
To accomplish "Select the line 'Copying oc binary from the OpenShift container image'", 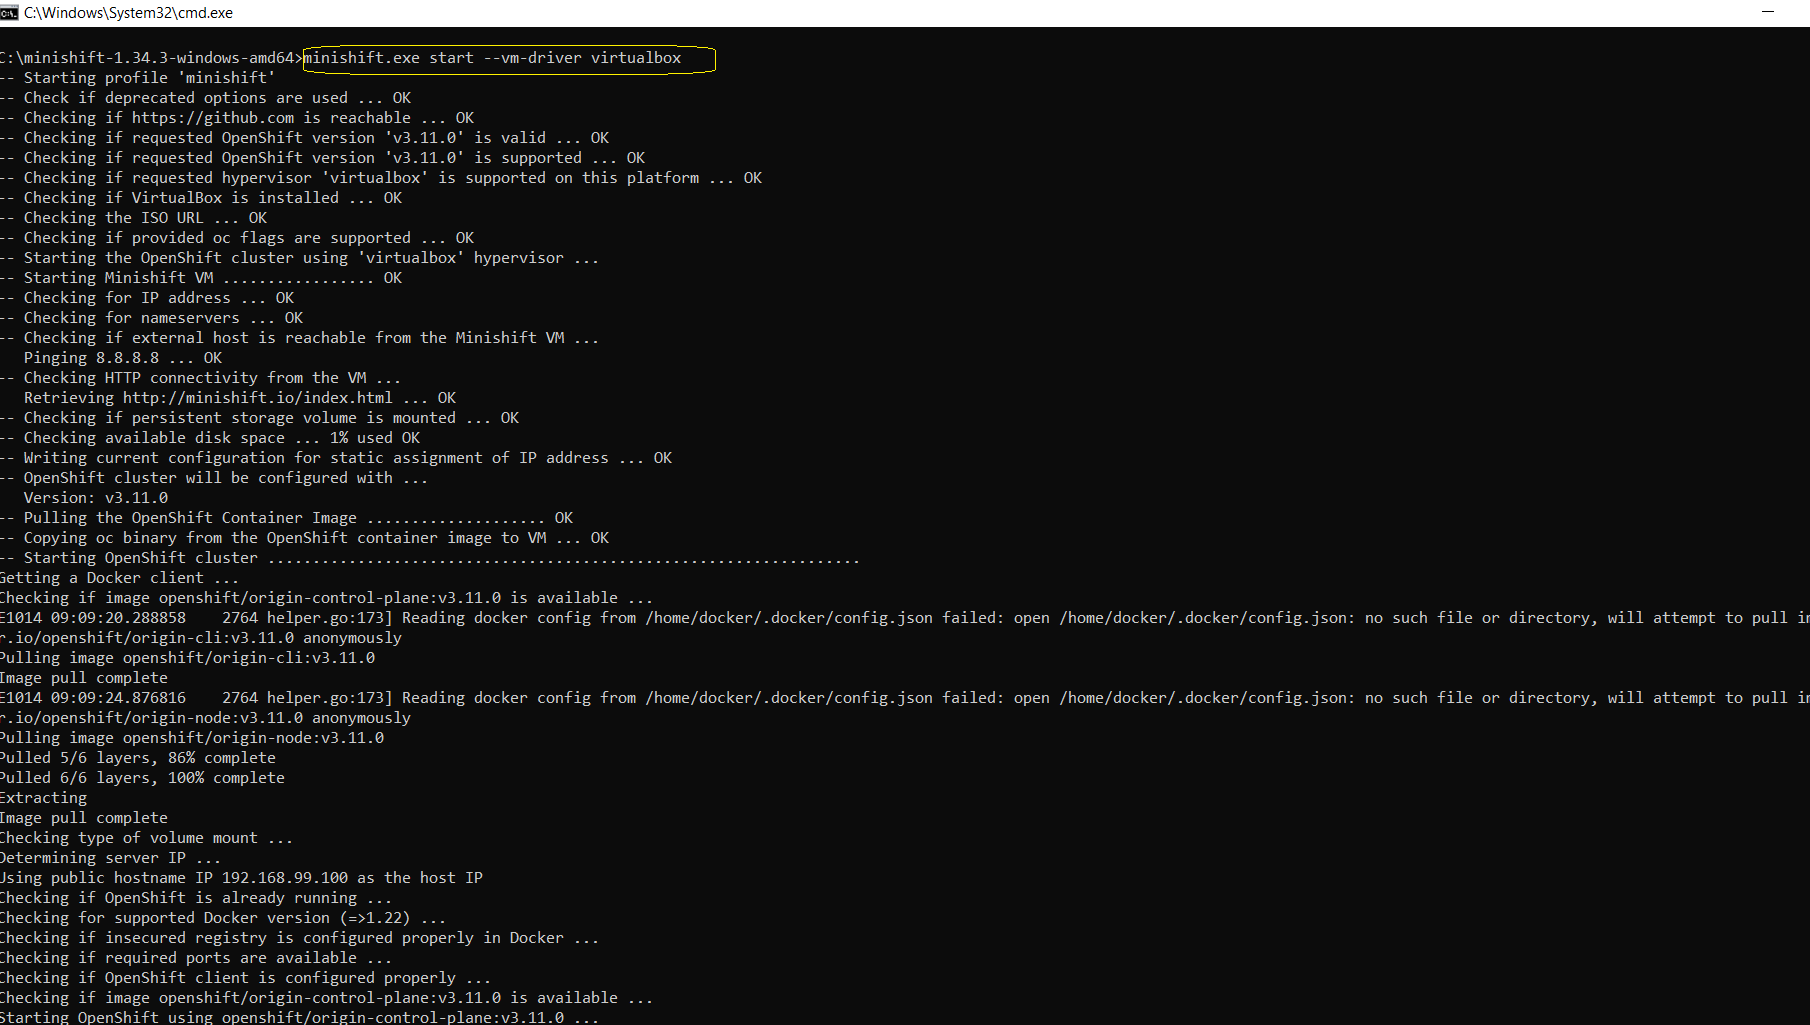I will (x=304, y=538).
